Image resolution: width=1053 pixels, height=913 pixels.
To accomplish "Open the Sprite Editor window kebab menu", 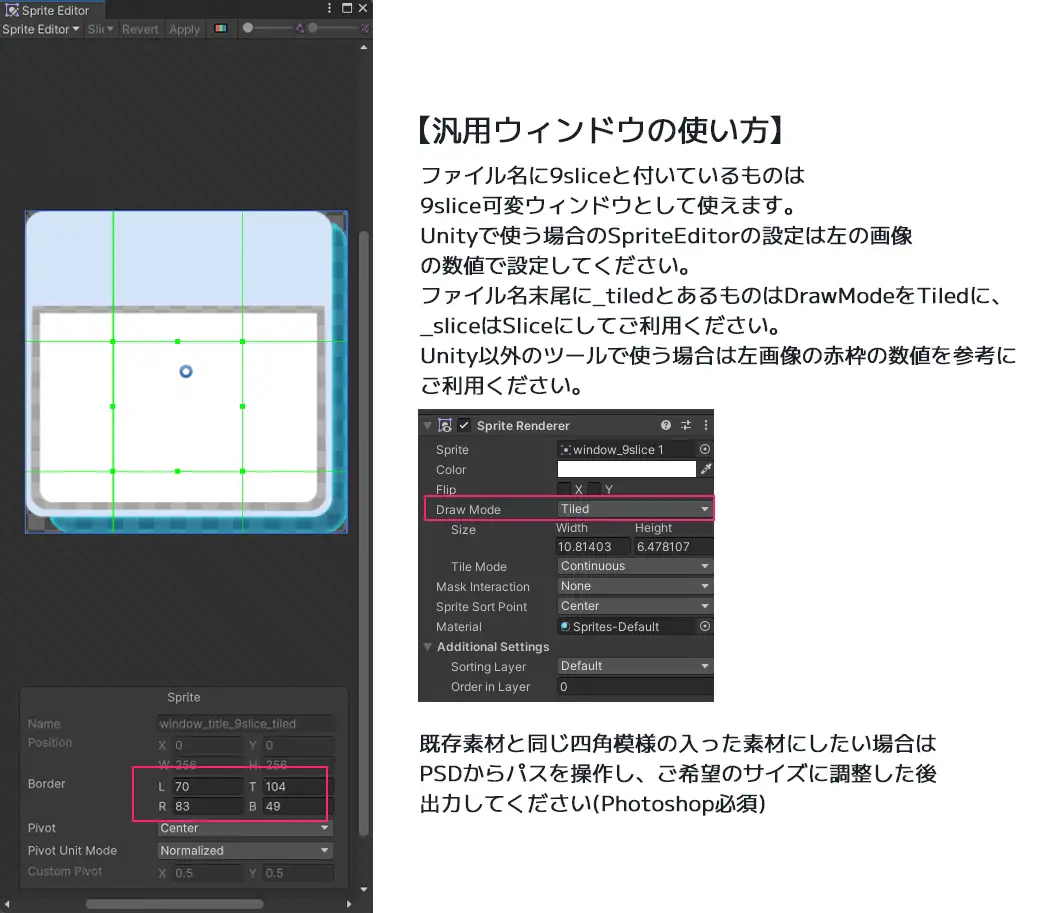I will pyautogui.click(x=329, y=8).
